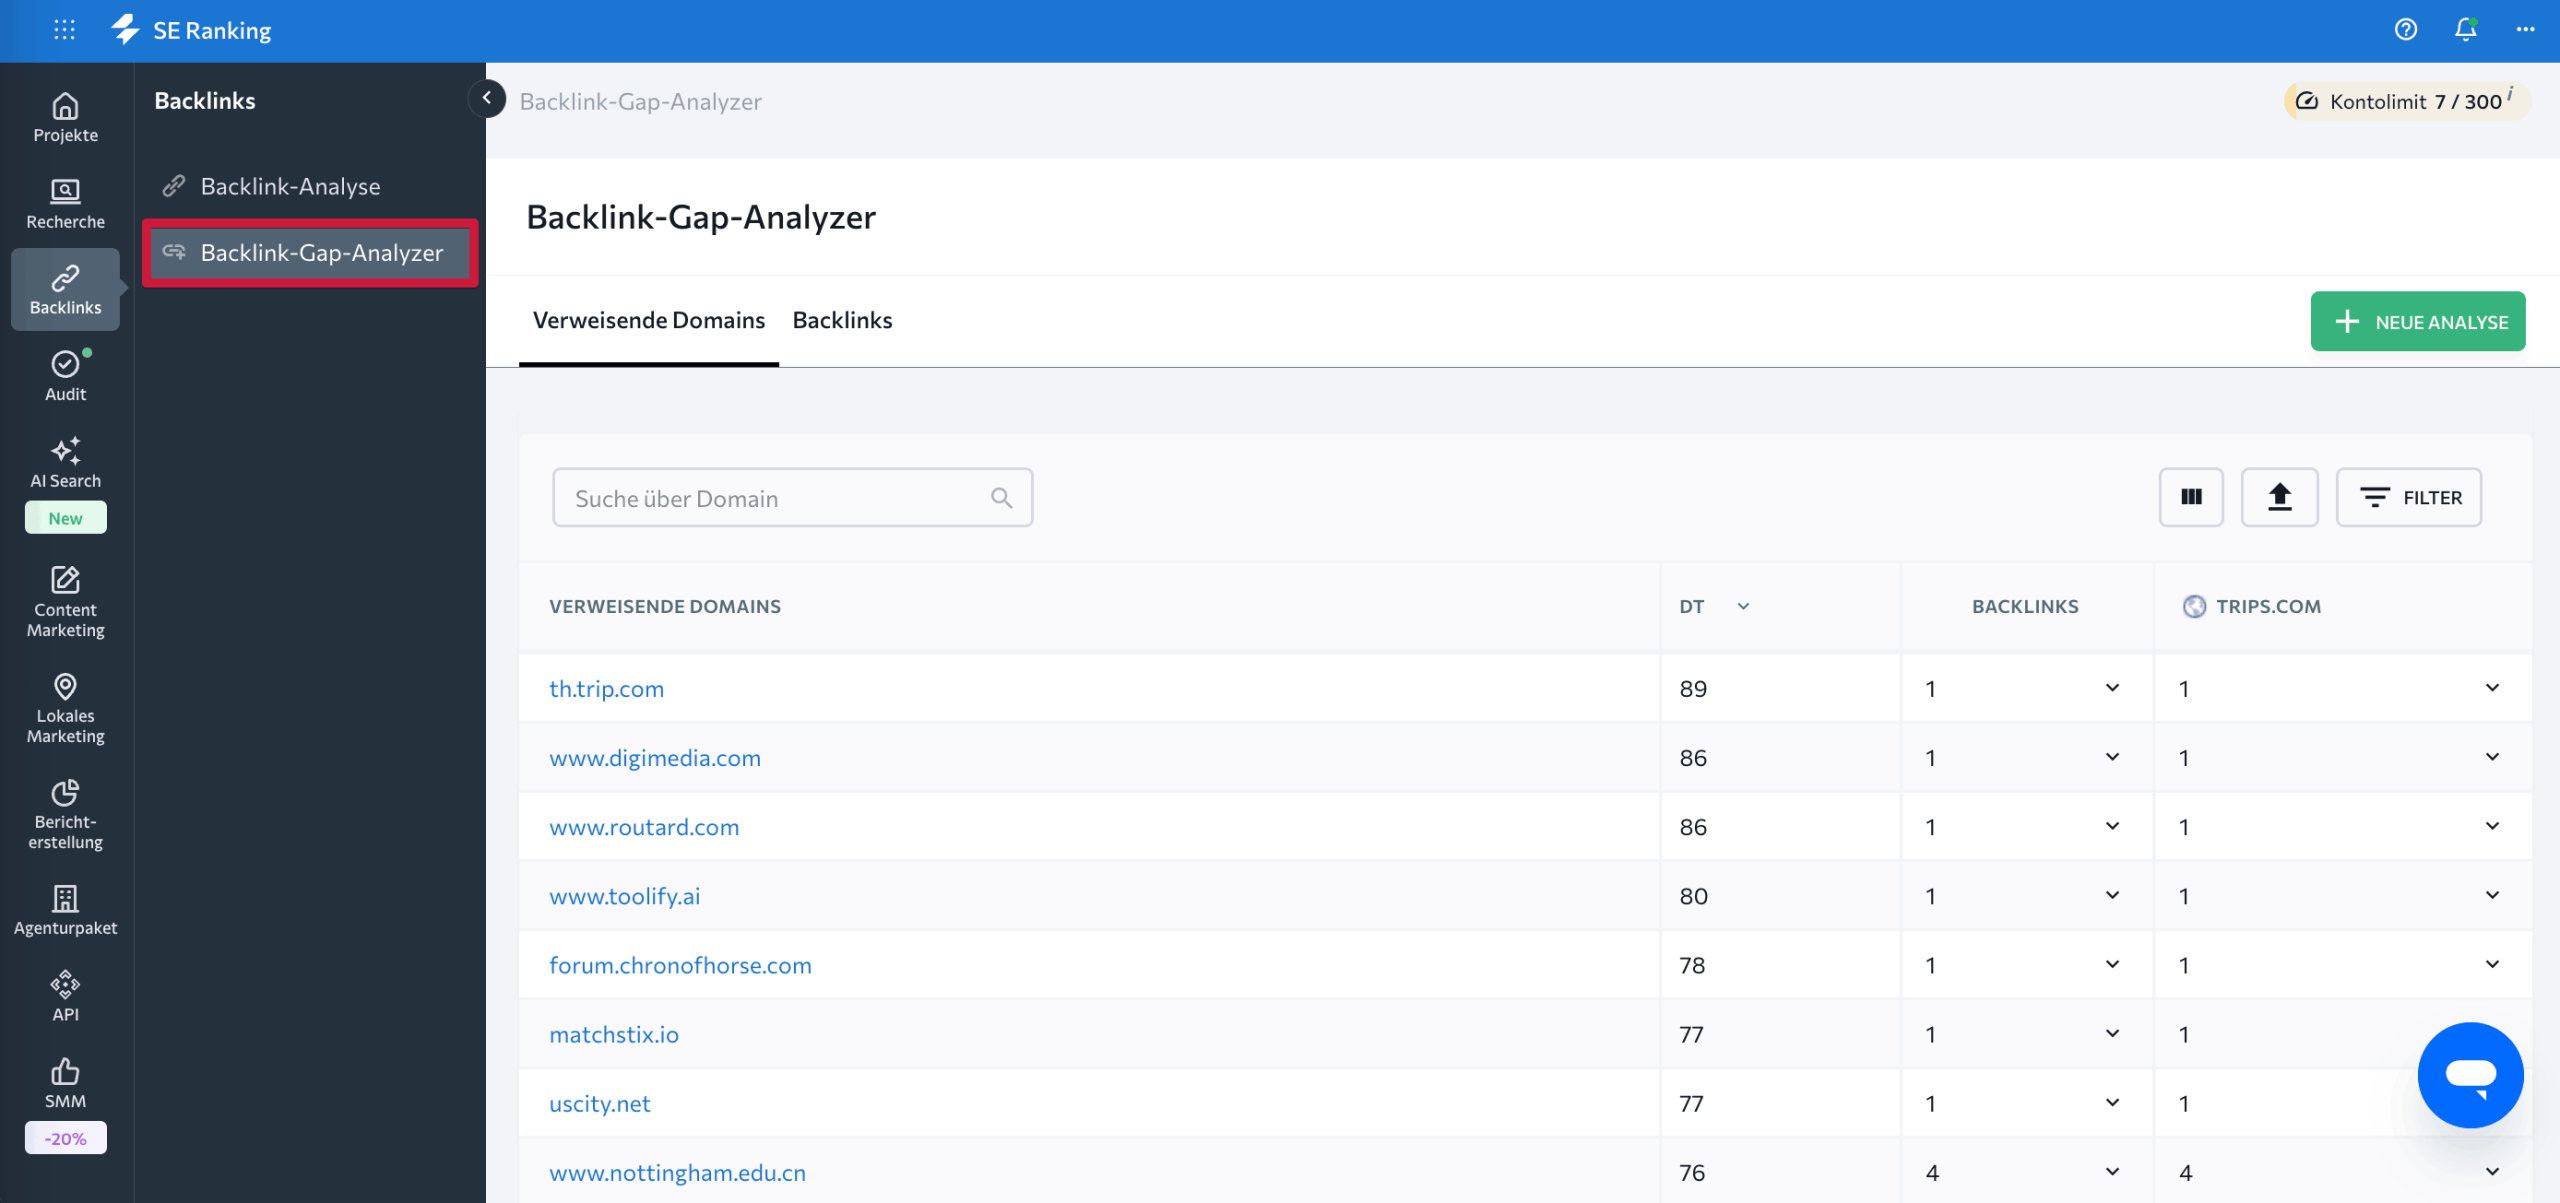Open the DT sort dropdown
Screen dimensions: 2560x1203
click(1744, 606)
